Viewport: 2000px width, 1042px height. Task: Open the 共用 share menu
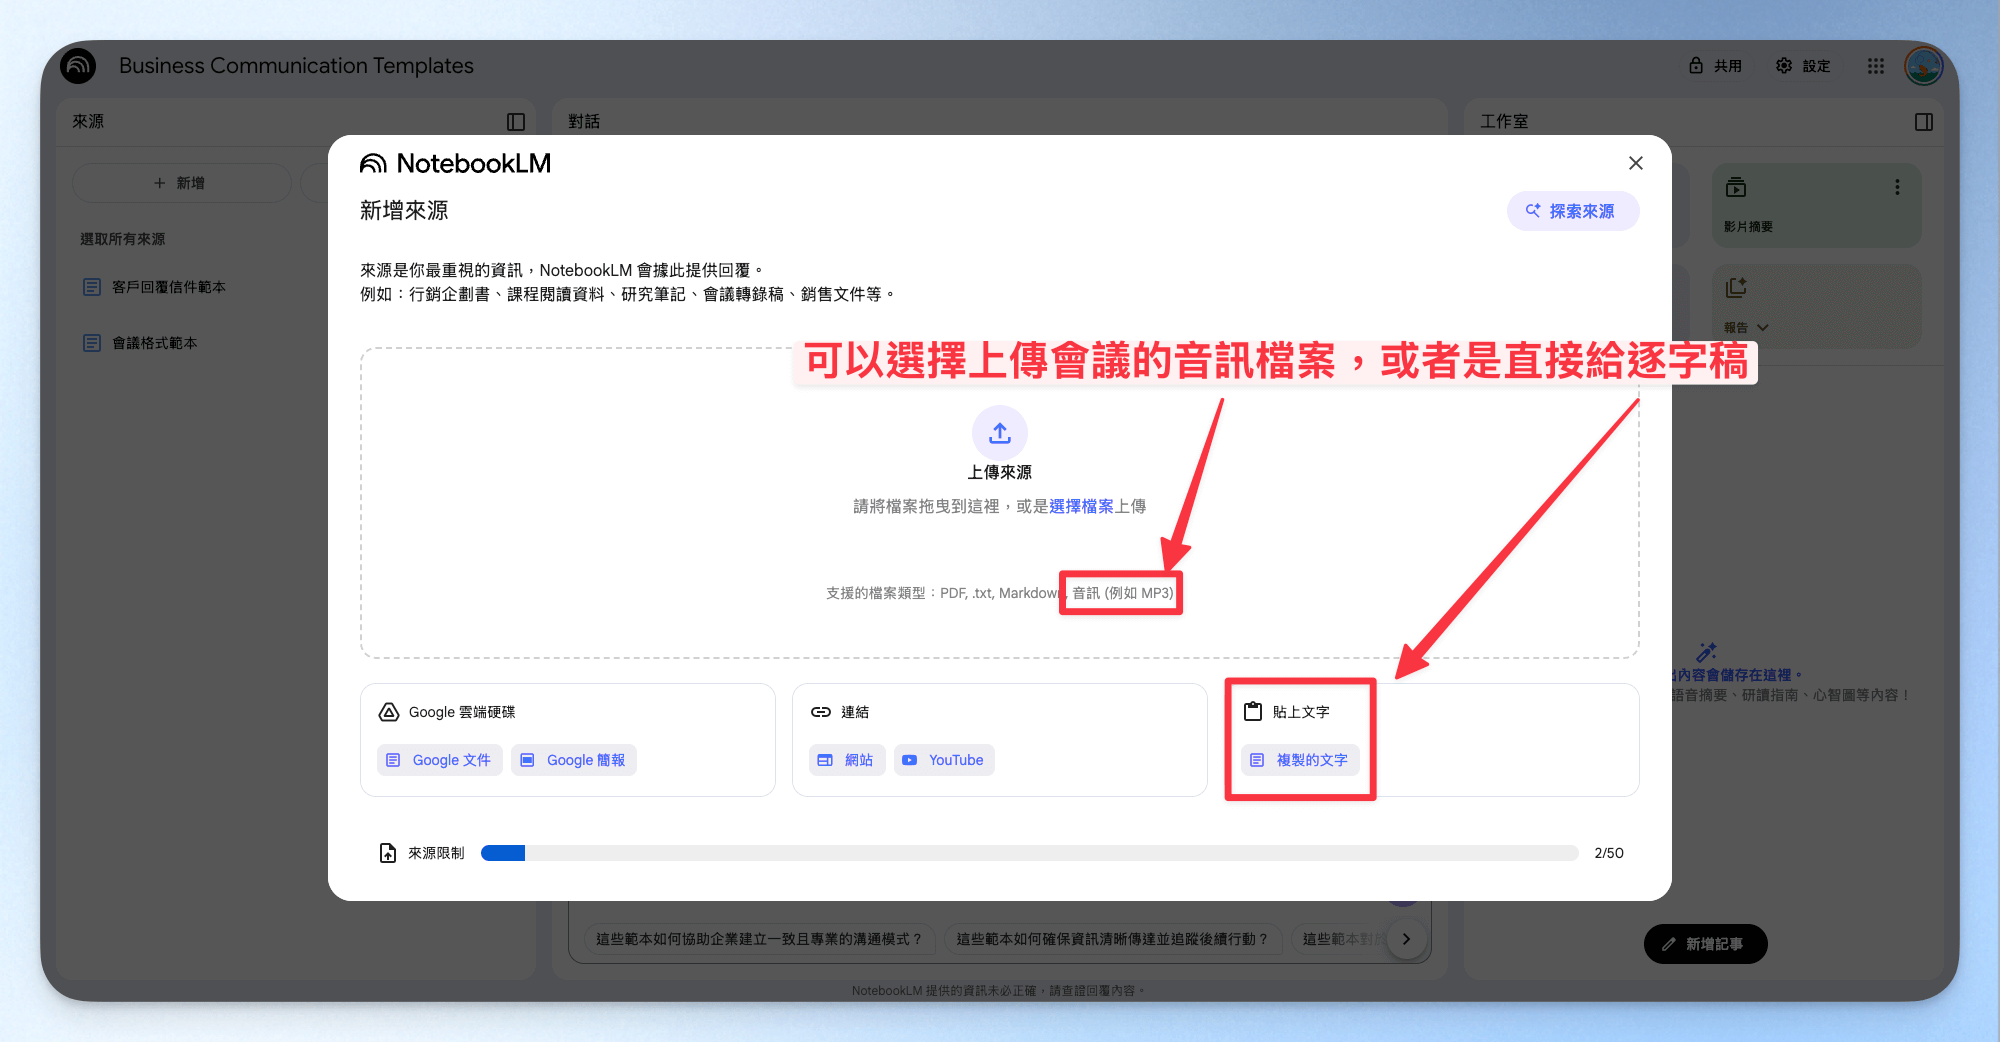tap(1716, 66)
